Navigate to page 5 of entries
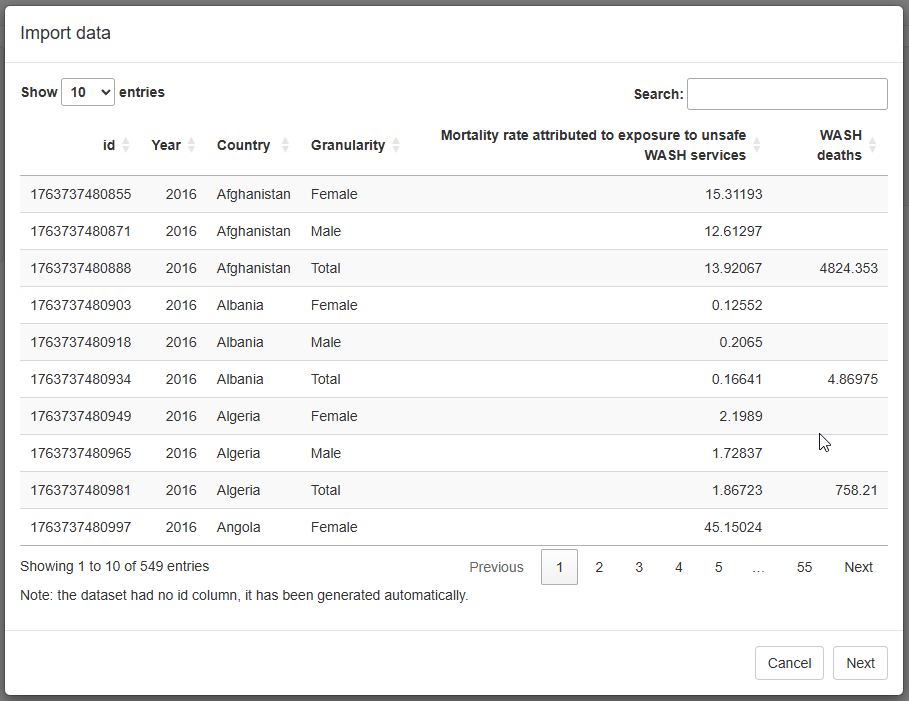Viewport: 909px width, 701px height. pyautogui.click(x=719, y=567)
